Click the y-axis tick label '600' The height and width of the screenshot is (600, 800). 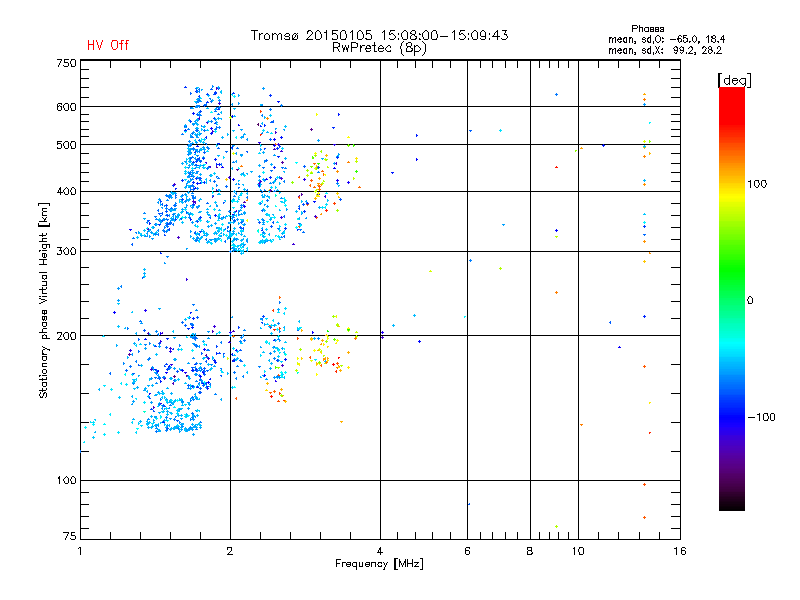click(66, 107)
